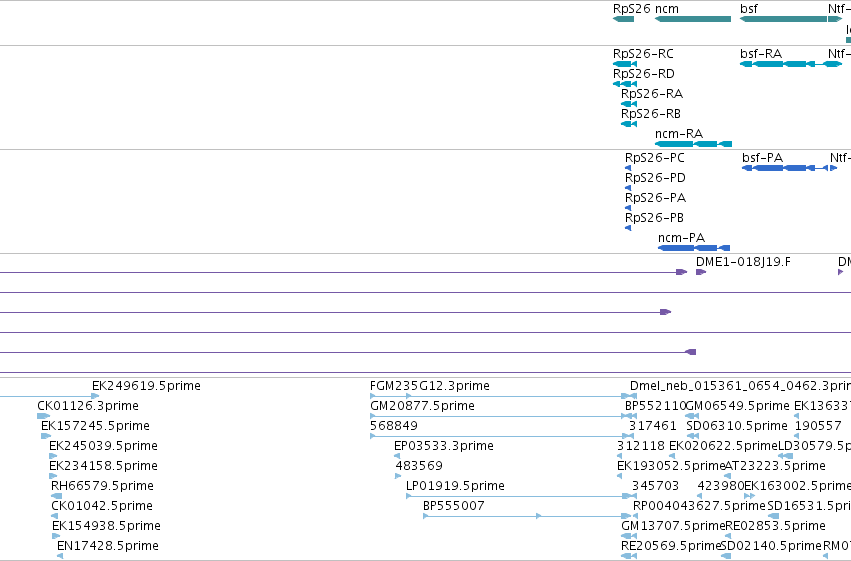Click EST label CK01126.3prime
This screenshot has width=851, height=561.
click(x=88, y=406)
